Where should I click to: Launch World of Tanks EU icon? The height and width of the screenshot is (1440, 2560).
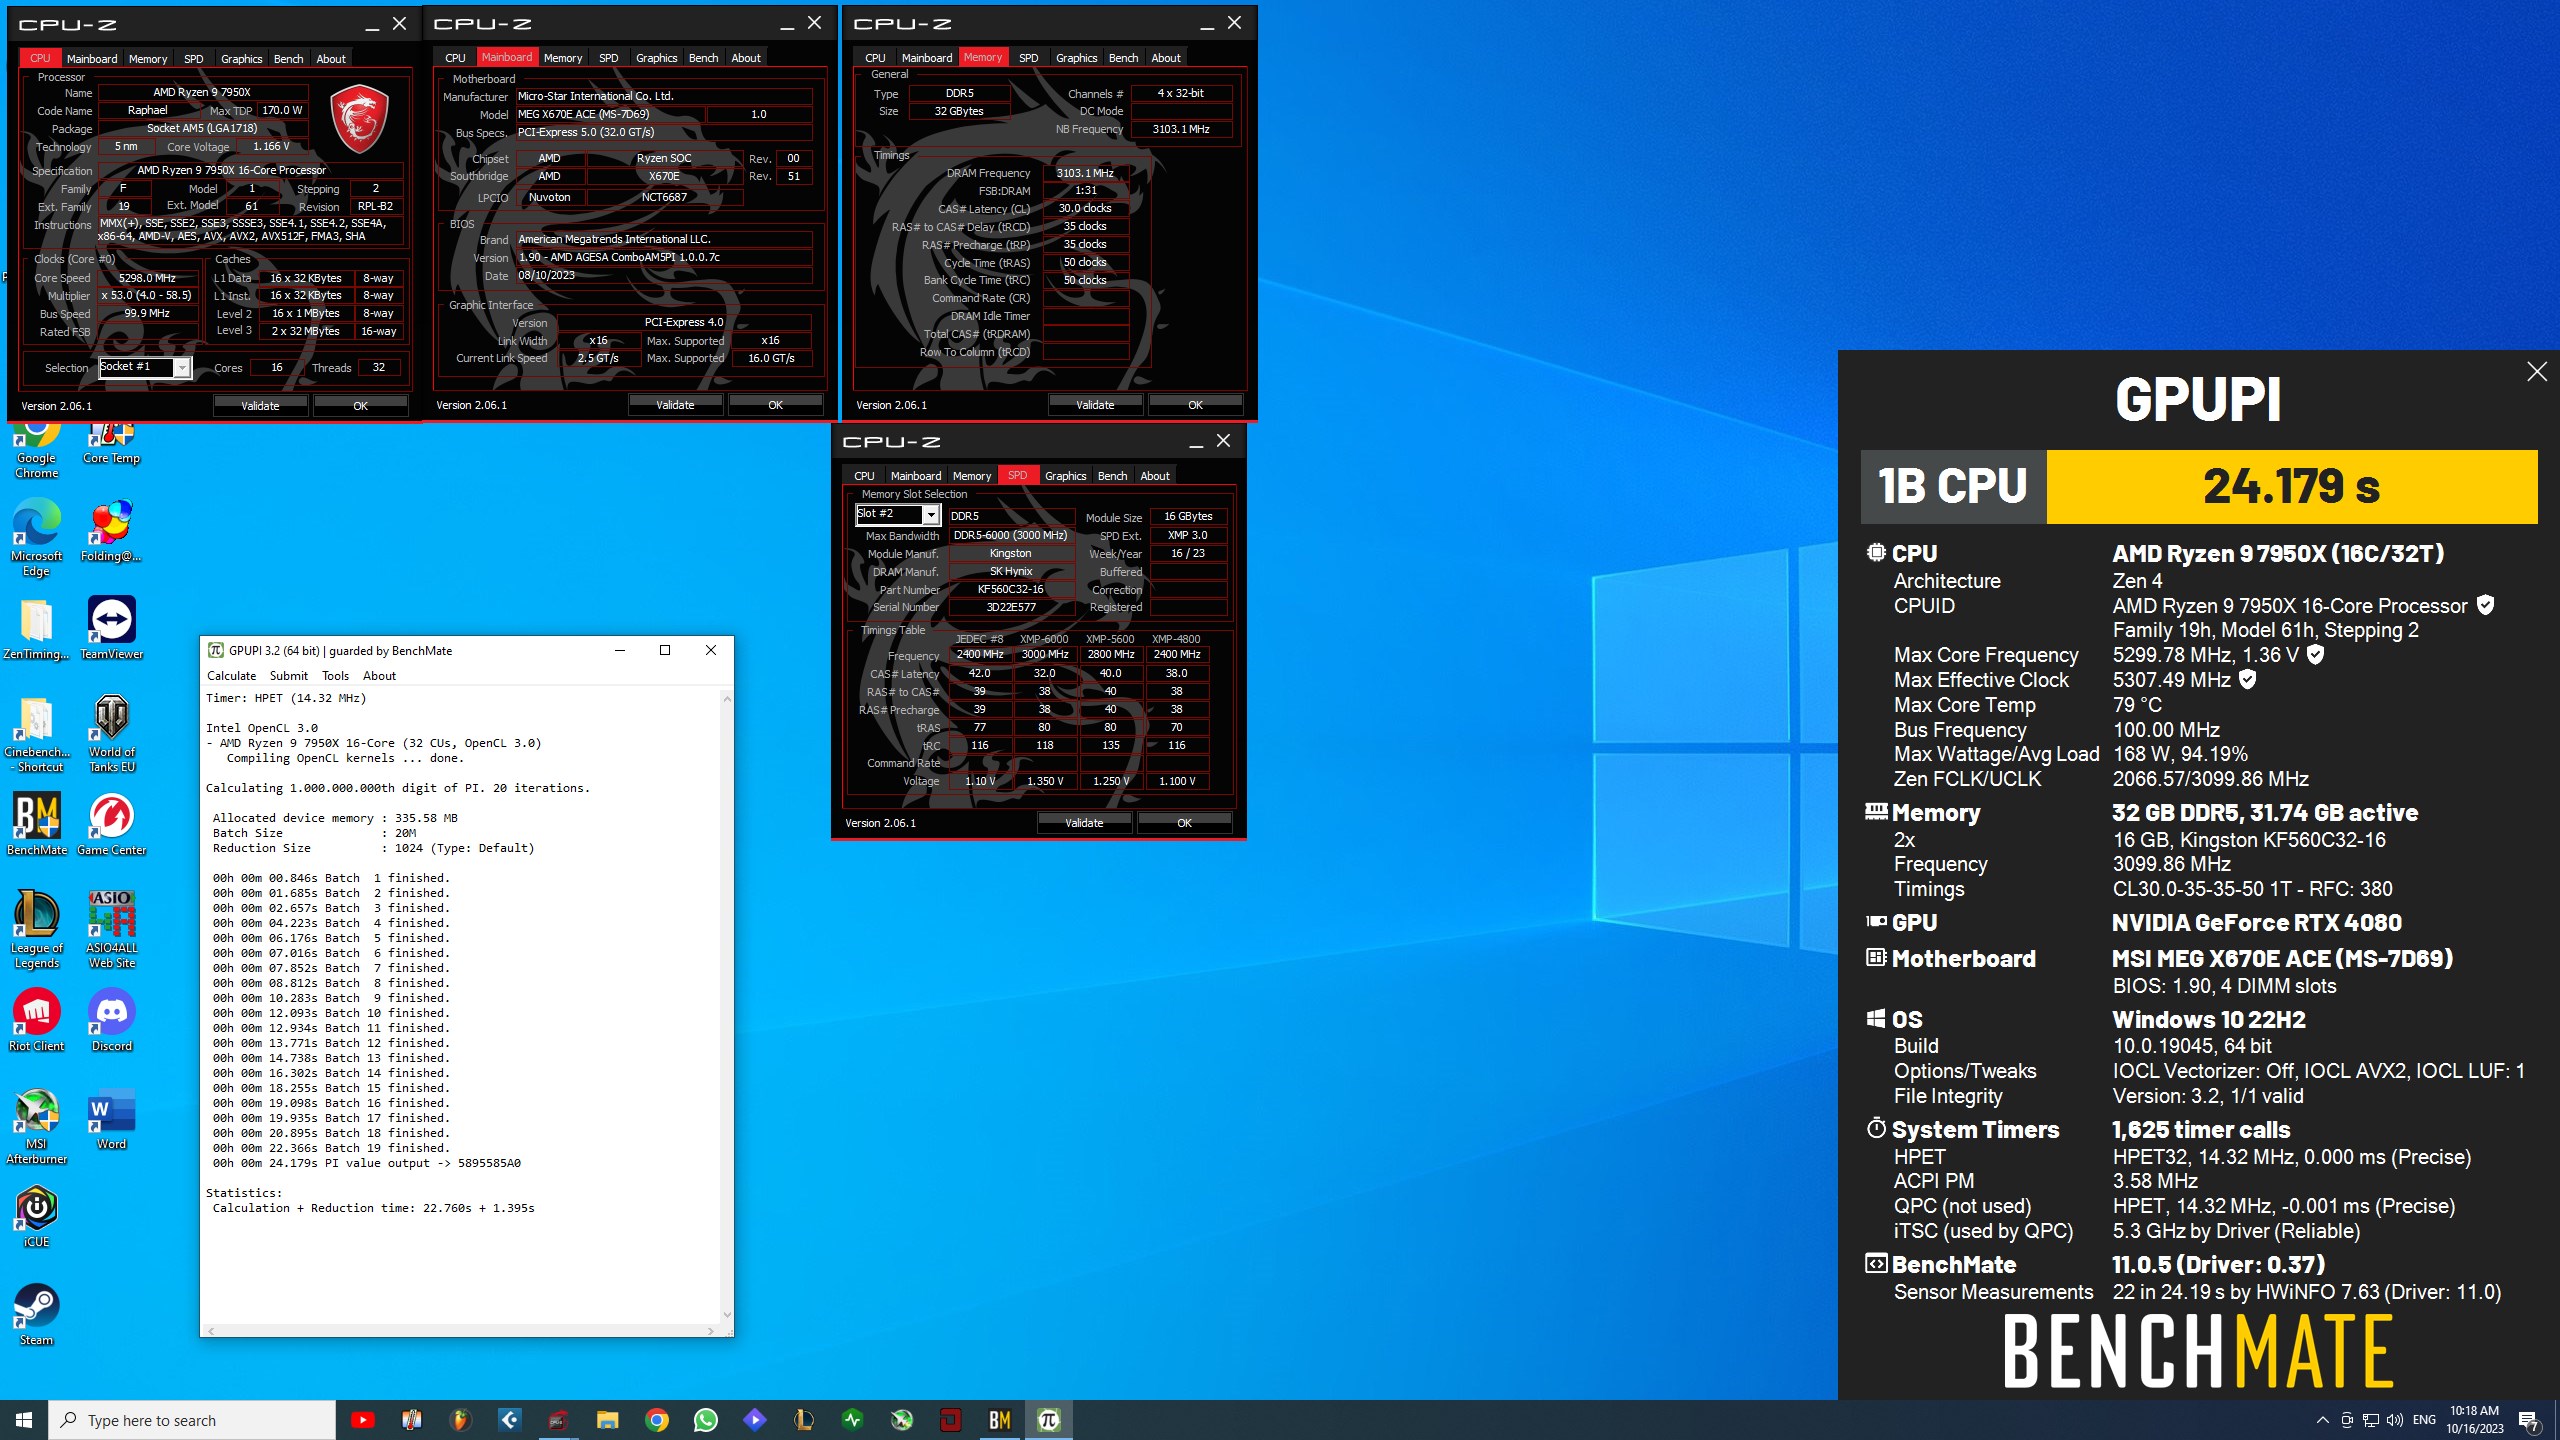(111, 735)
